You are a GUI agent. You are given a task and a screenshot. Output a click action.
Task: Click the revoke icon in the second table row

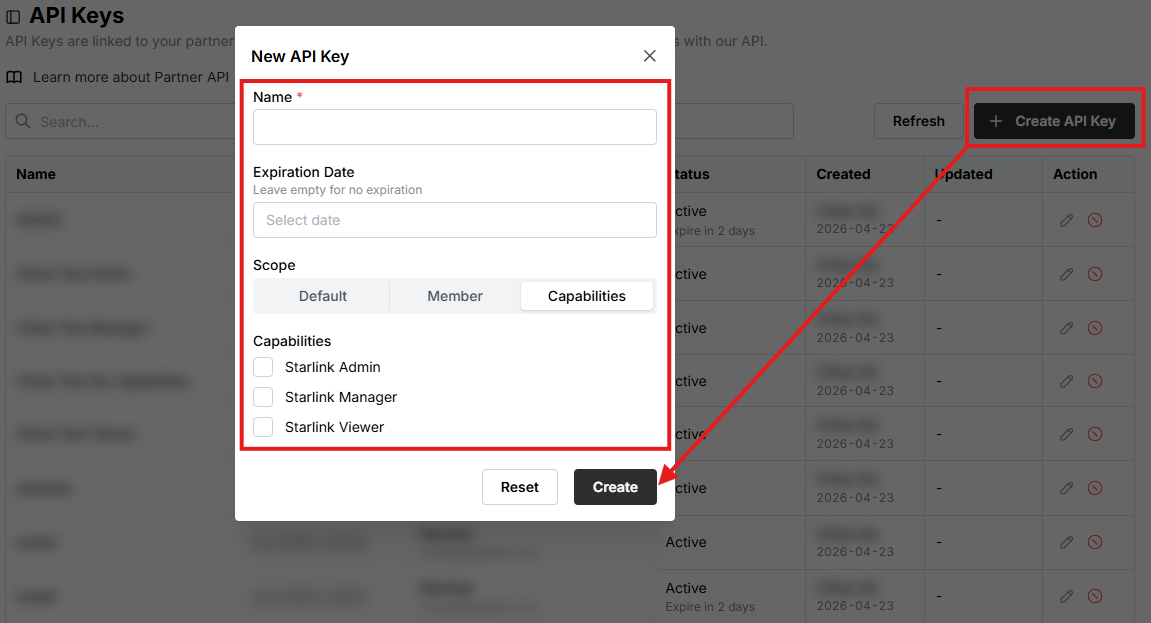coord(1094,274)
